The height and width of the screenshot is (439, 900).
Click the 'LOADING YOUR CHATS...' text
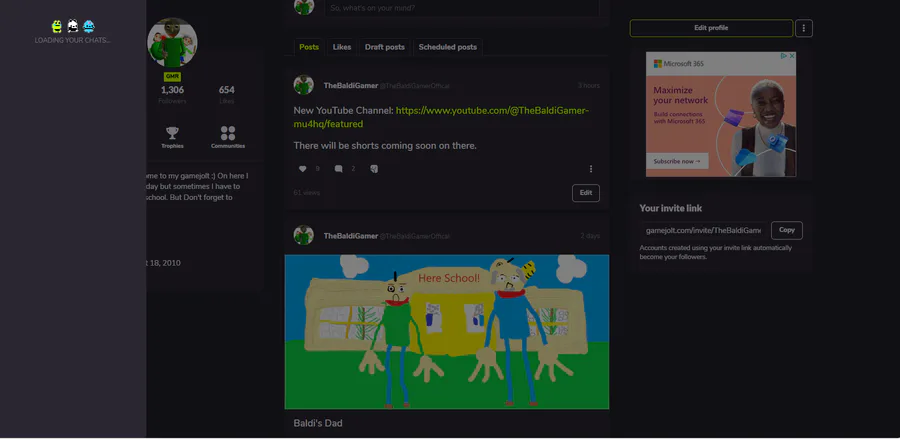[72, 41]
